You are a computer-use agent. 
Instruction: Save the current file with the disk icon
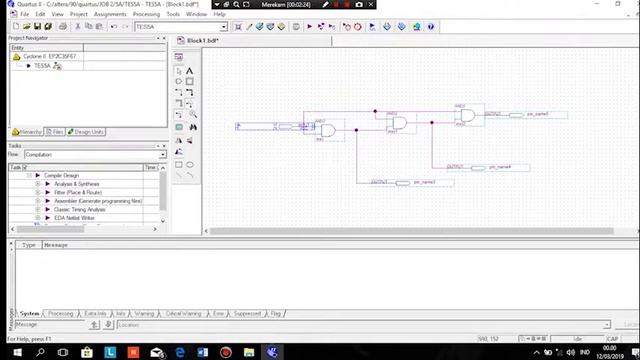37,27
